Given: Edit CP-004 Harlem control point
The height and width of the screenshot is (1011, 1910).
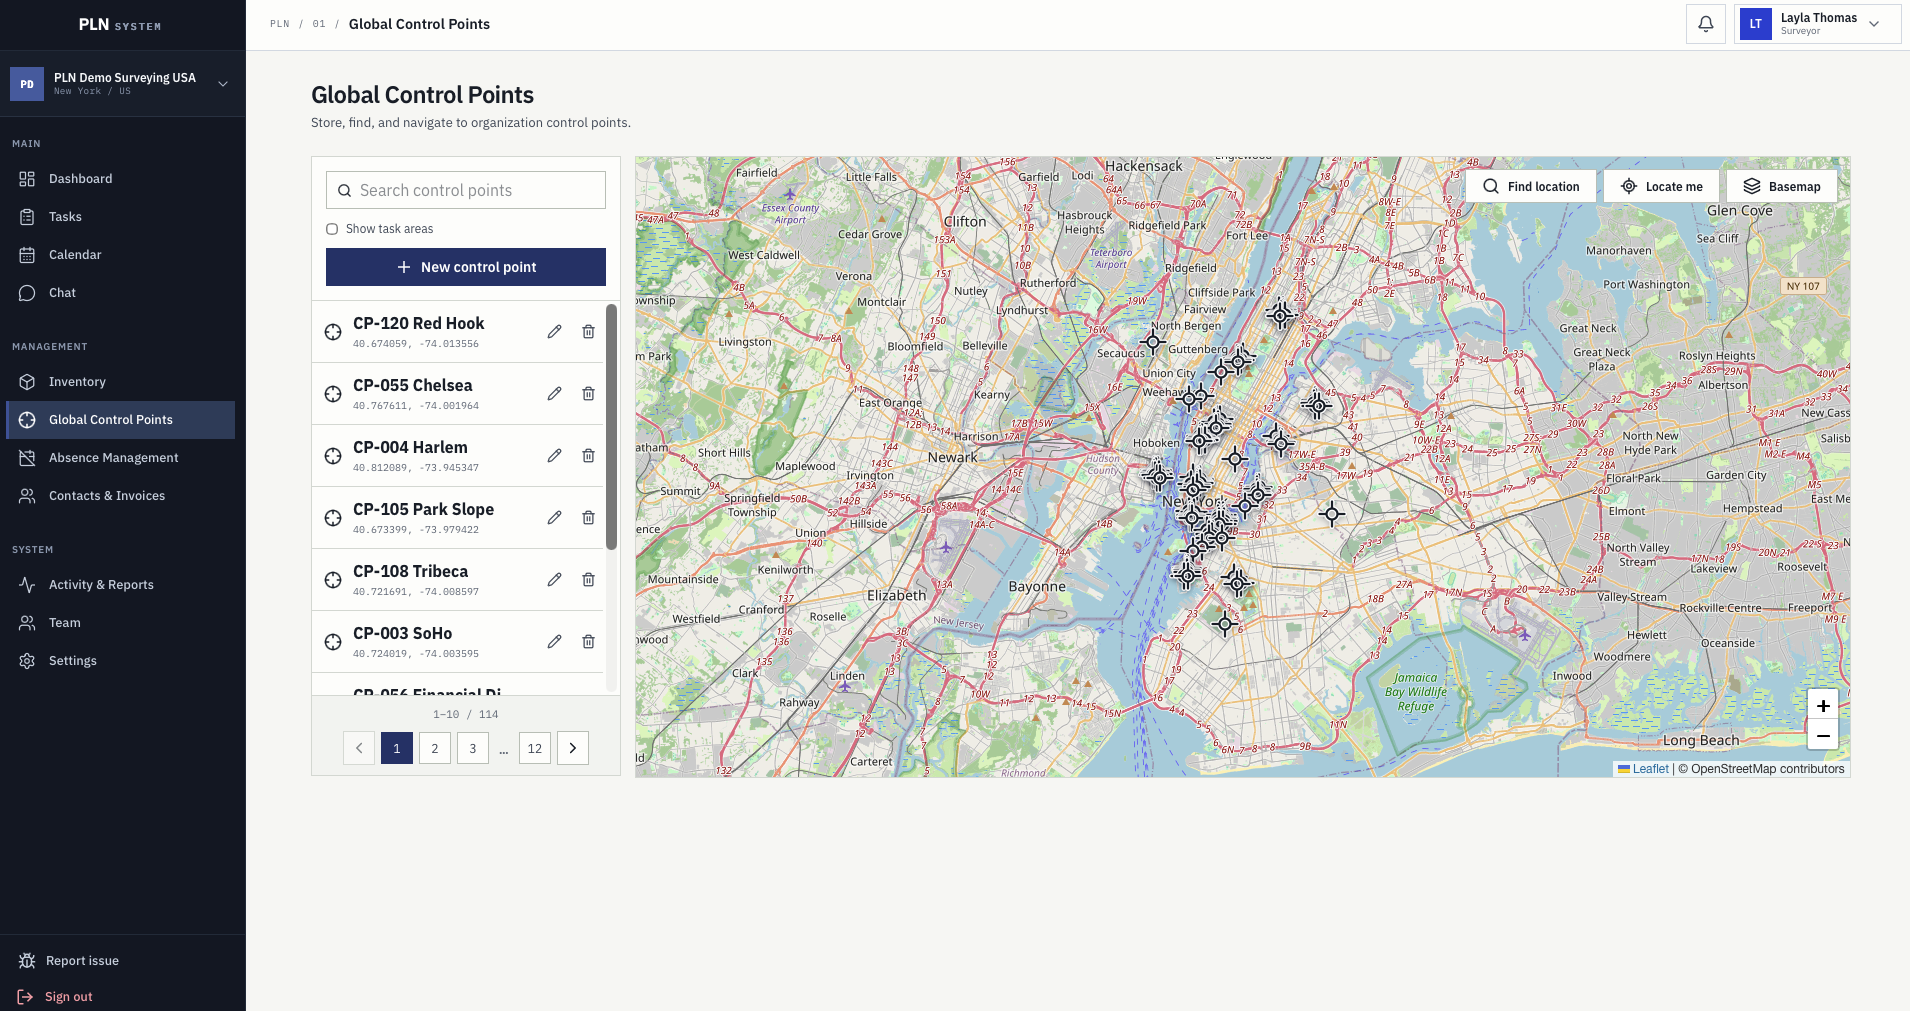Looking at the screenshot, I should 554,456.
